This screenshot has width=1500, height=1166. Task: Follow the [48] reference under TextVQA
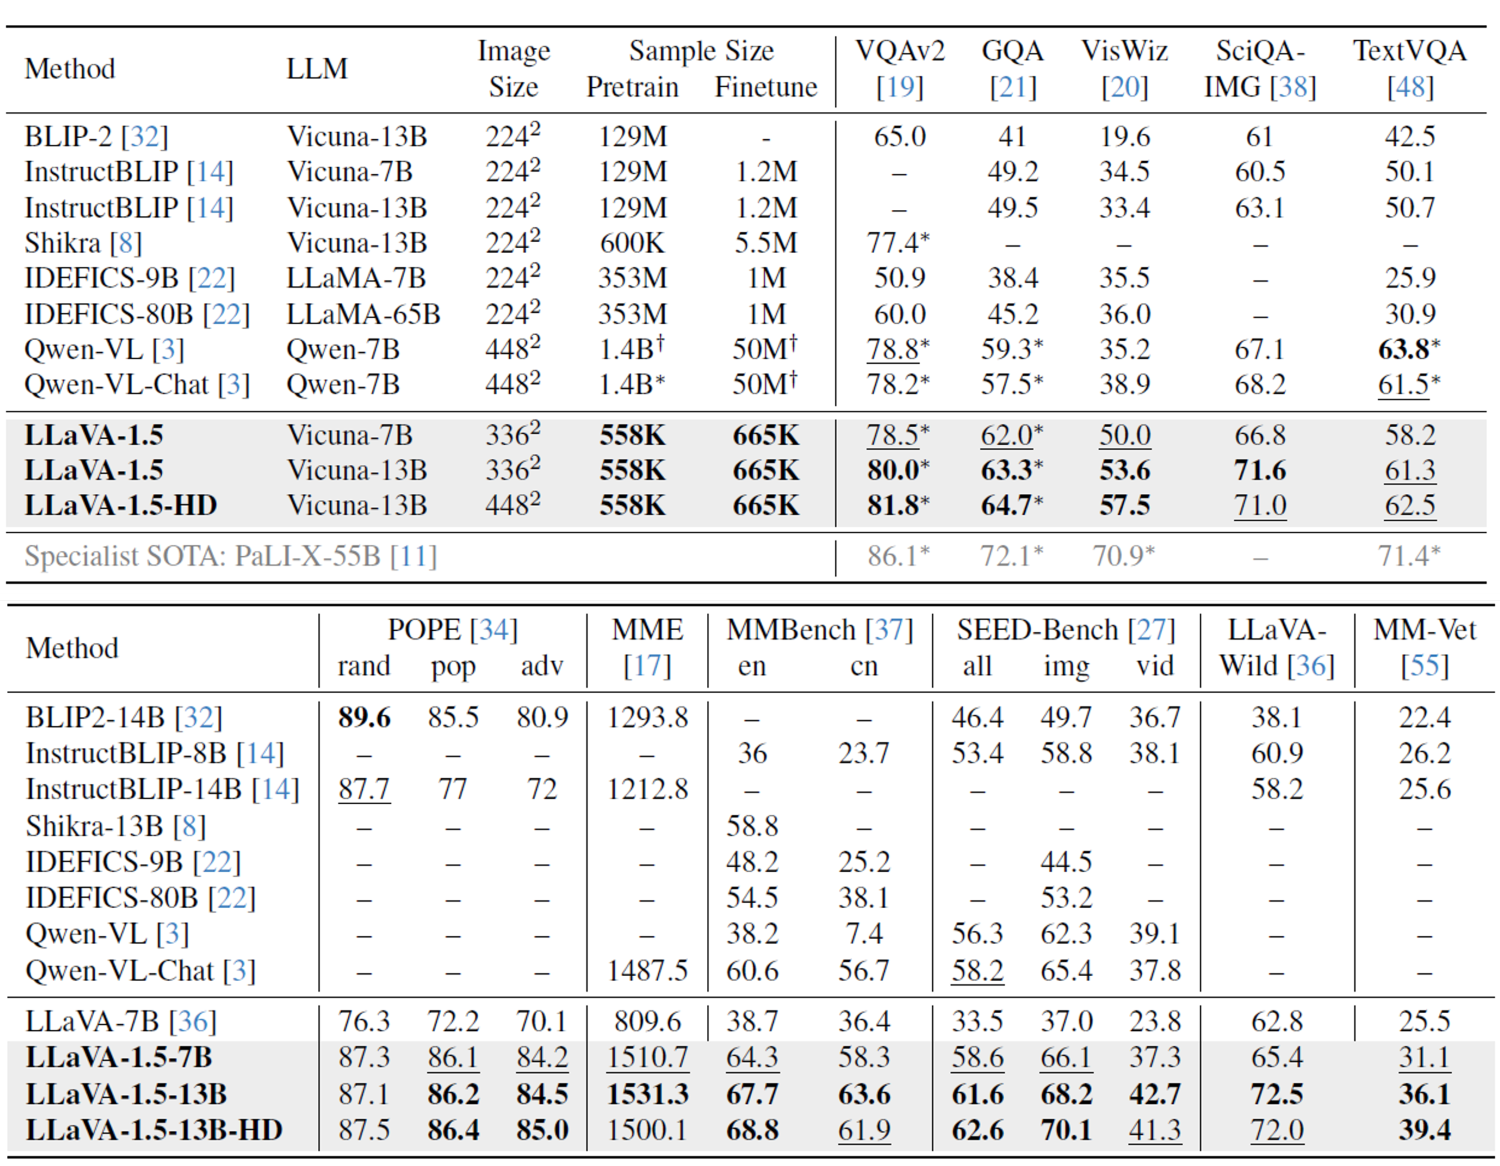(x=1410, y=88)
